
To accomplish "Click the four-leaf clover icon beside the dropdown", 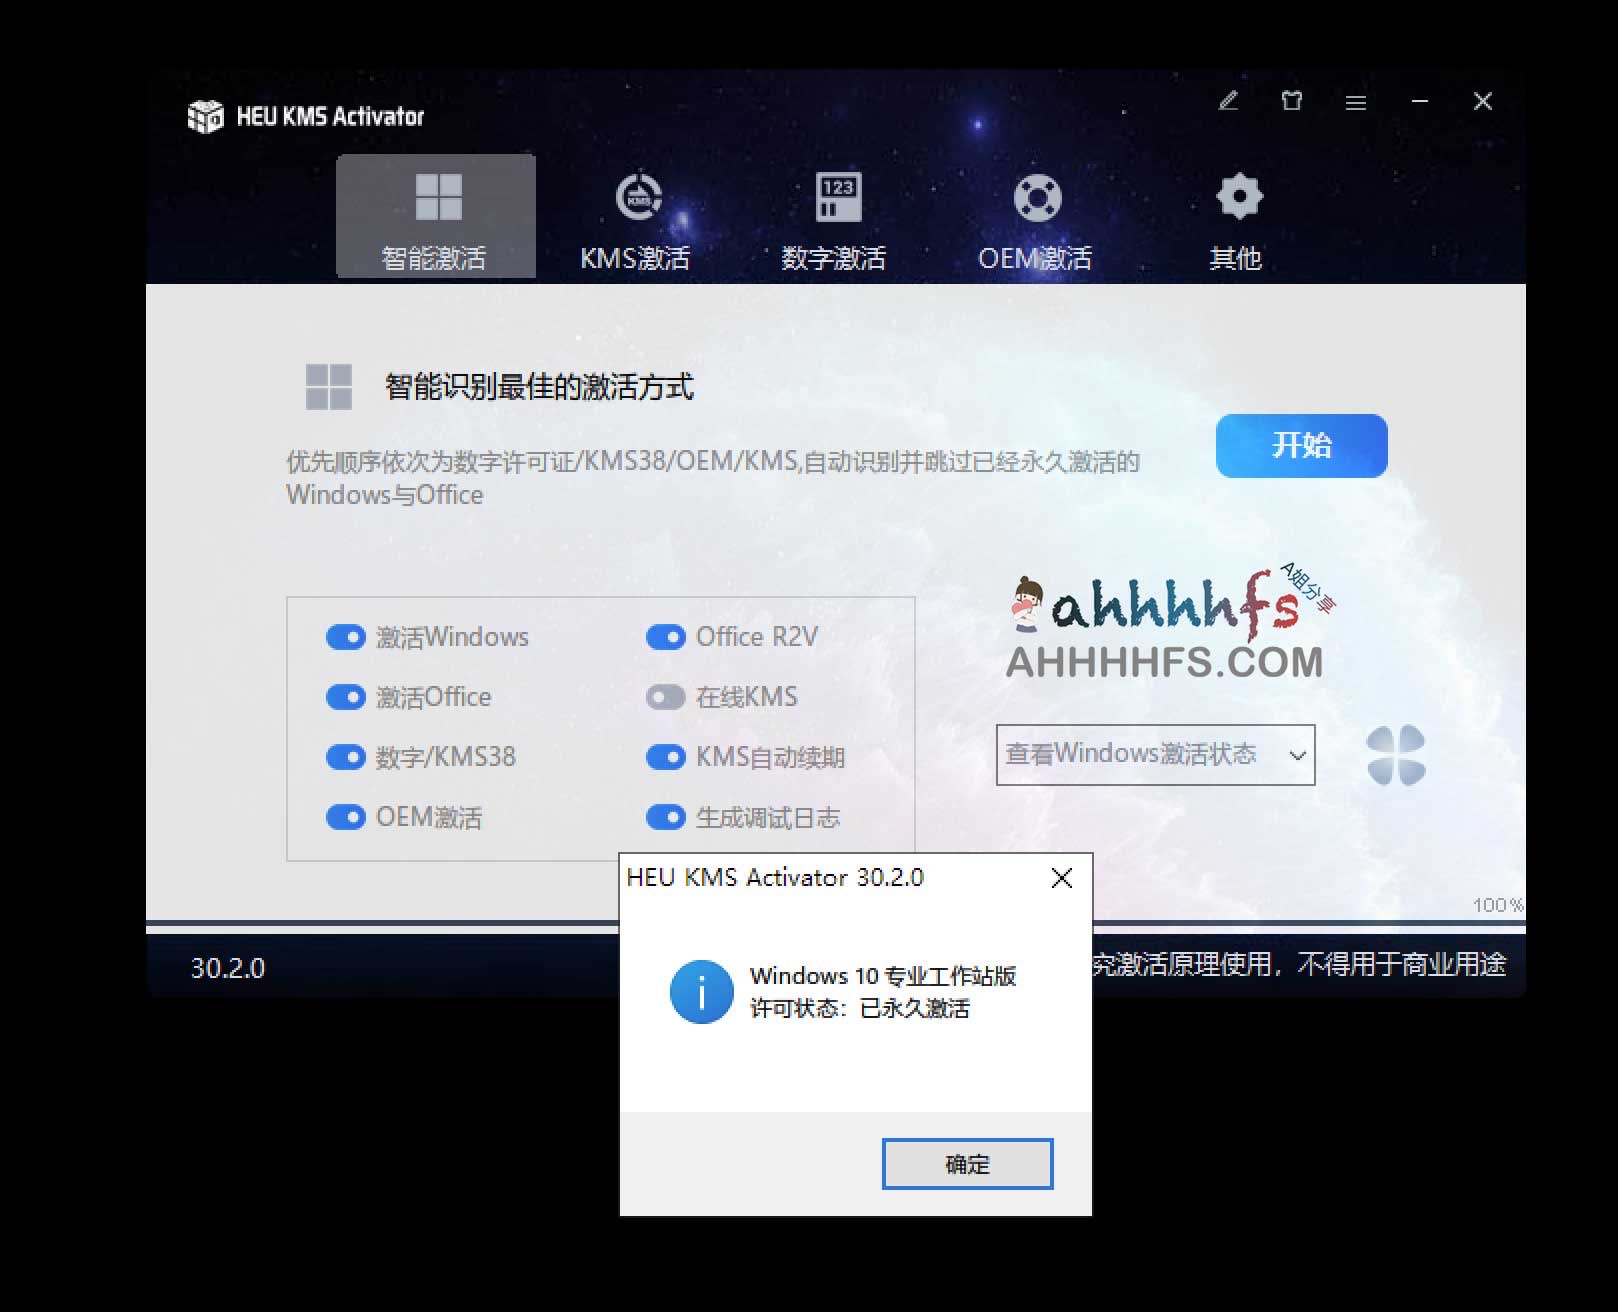I will 1398,757.
